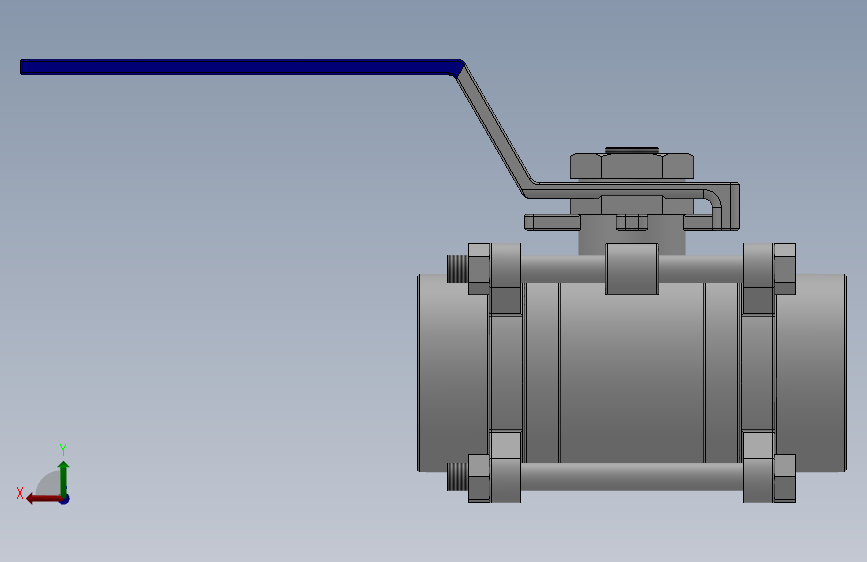Select the upper-right bolt head
Viewport: 867px width, 562px height.
click(x=785, y=269)
